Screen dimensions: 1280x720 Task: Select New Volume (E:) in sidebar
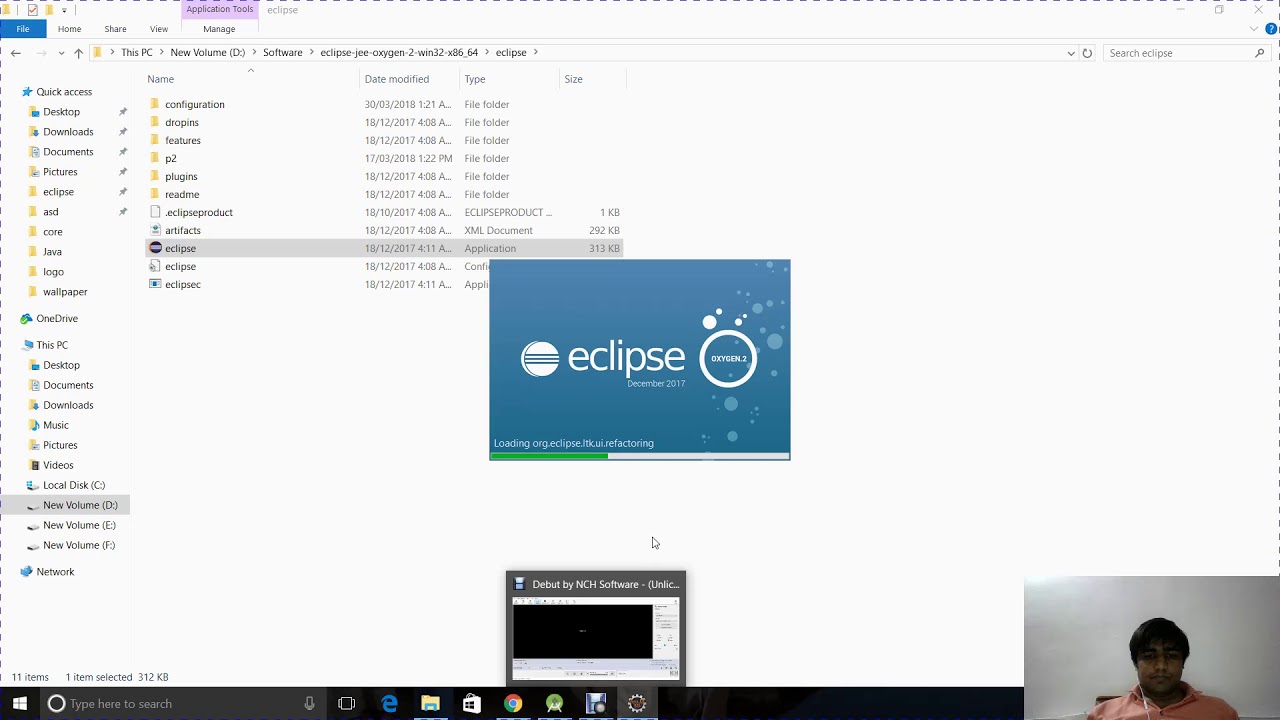pos(79,525)
